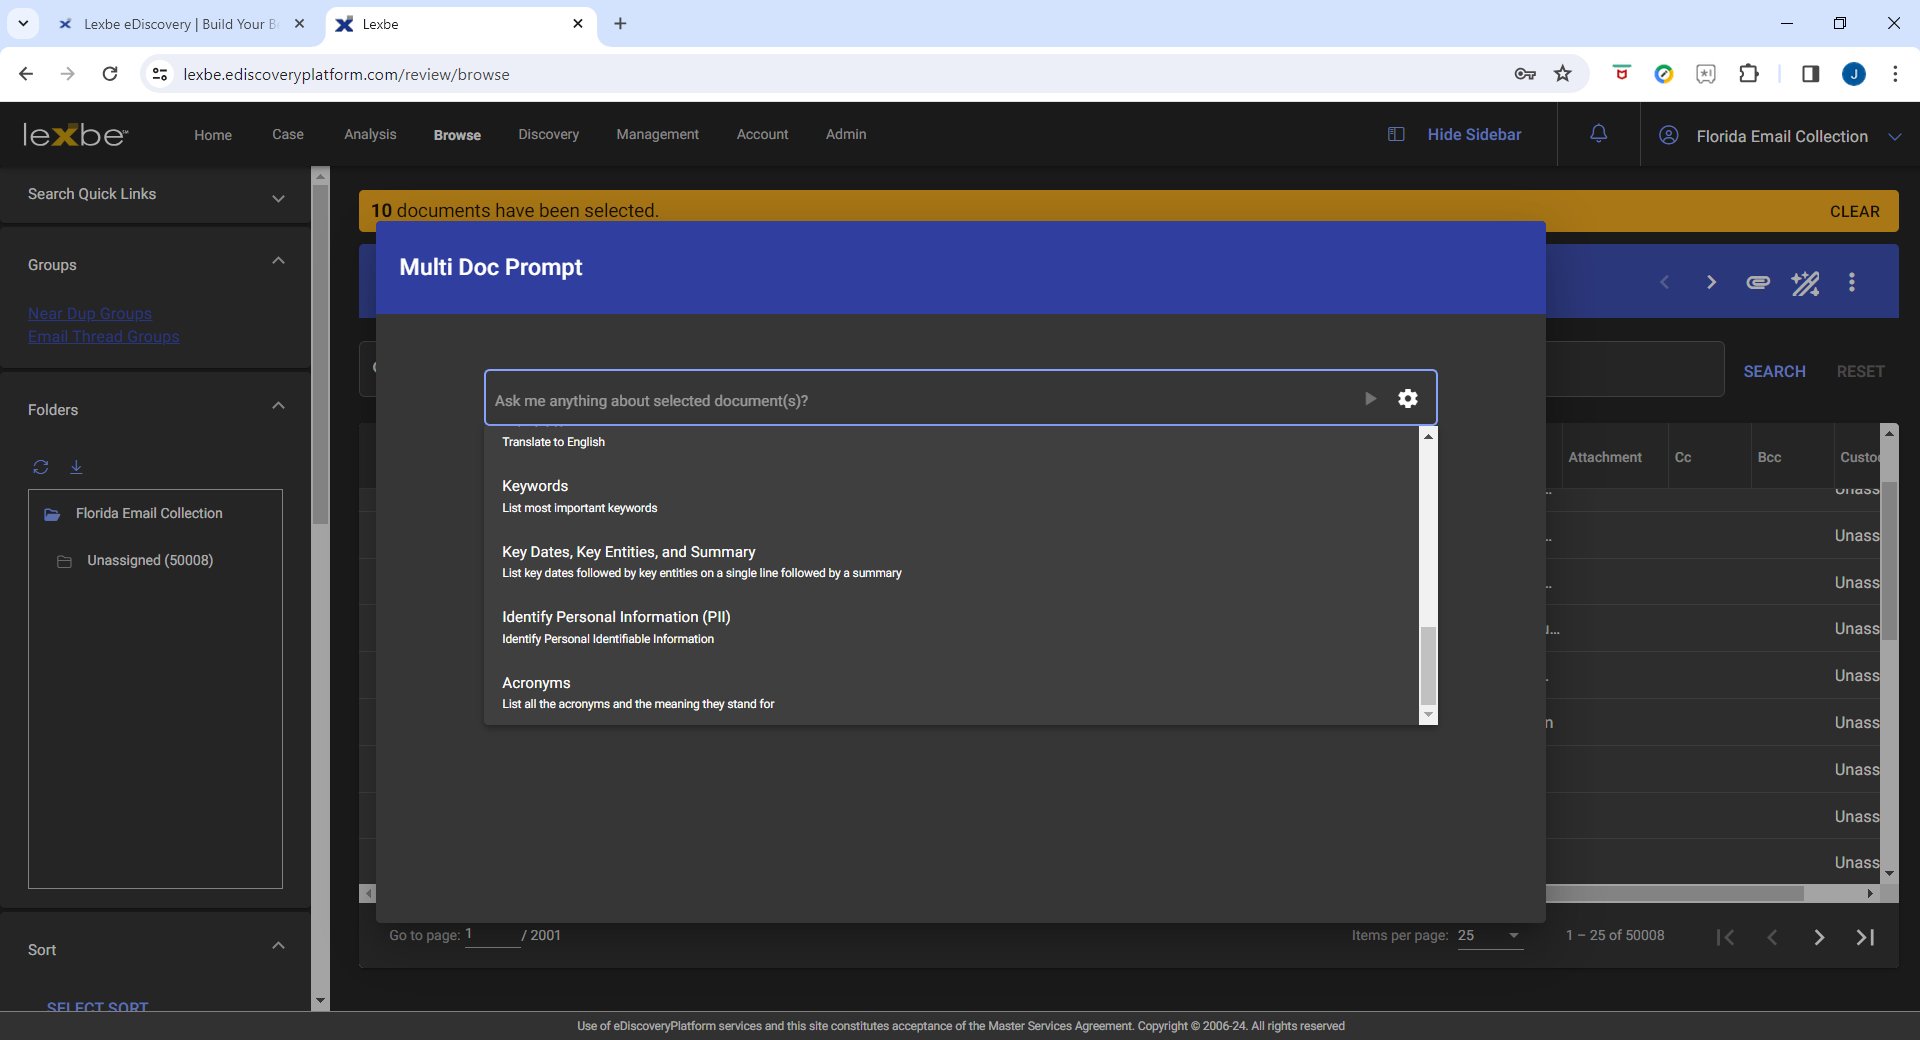Refresh folders using the sync icon
The height and width of the screenshot is (1040, 1920).
(41, 467)
